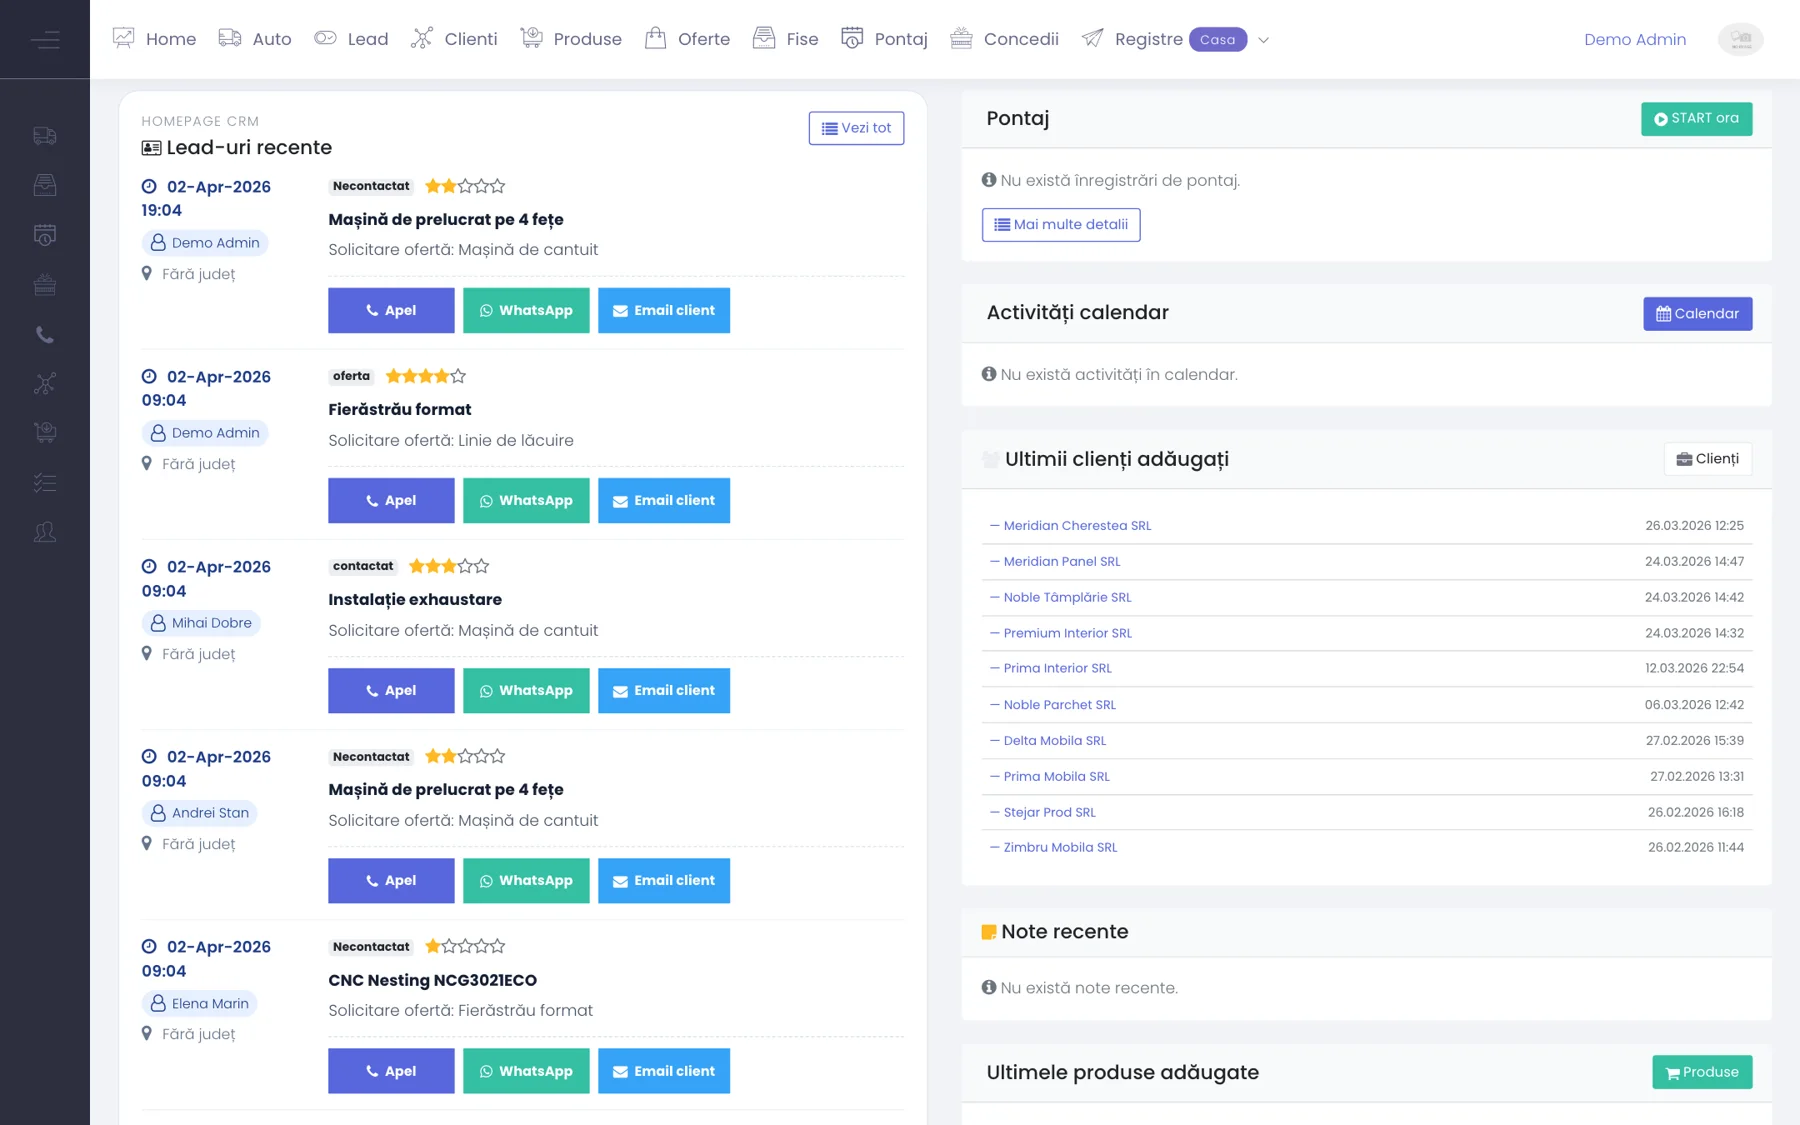This screenshot has width=1800, height=1125.
Task: Open Zimbru Mobila SRL client link
Action: tap(1060, 848)
